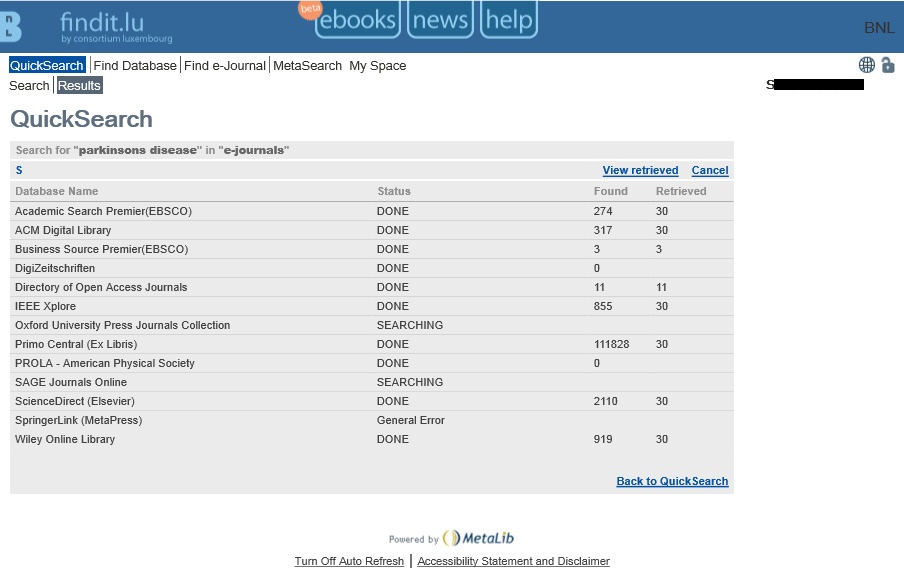The image size is (904, 570).
Task: Go to Find Database
Action: tap(135, 66)
